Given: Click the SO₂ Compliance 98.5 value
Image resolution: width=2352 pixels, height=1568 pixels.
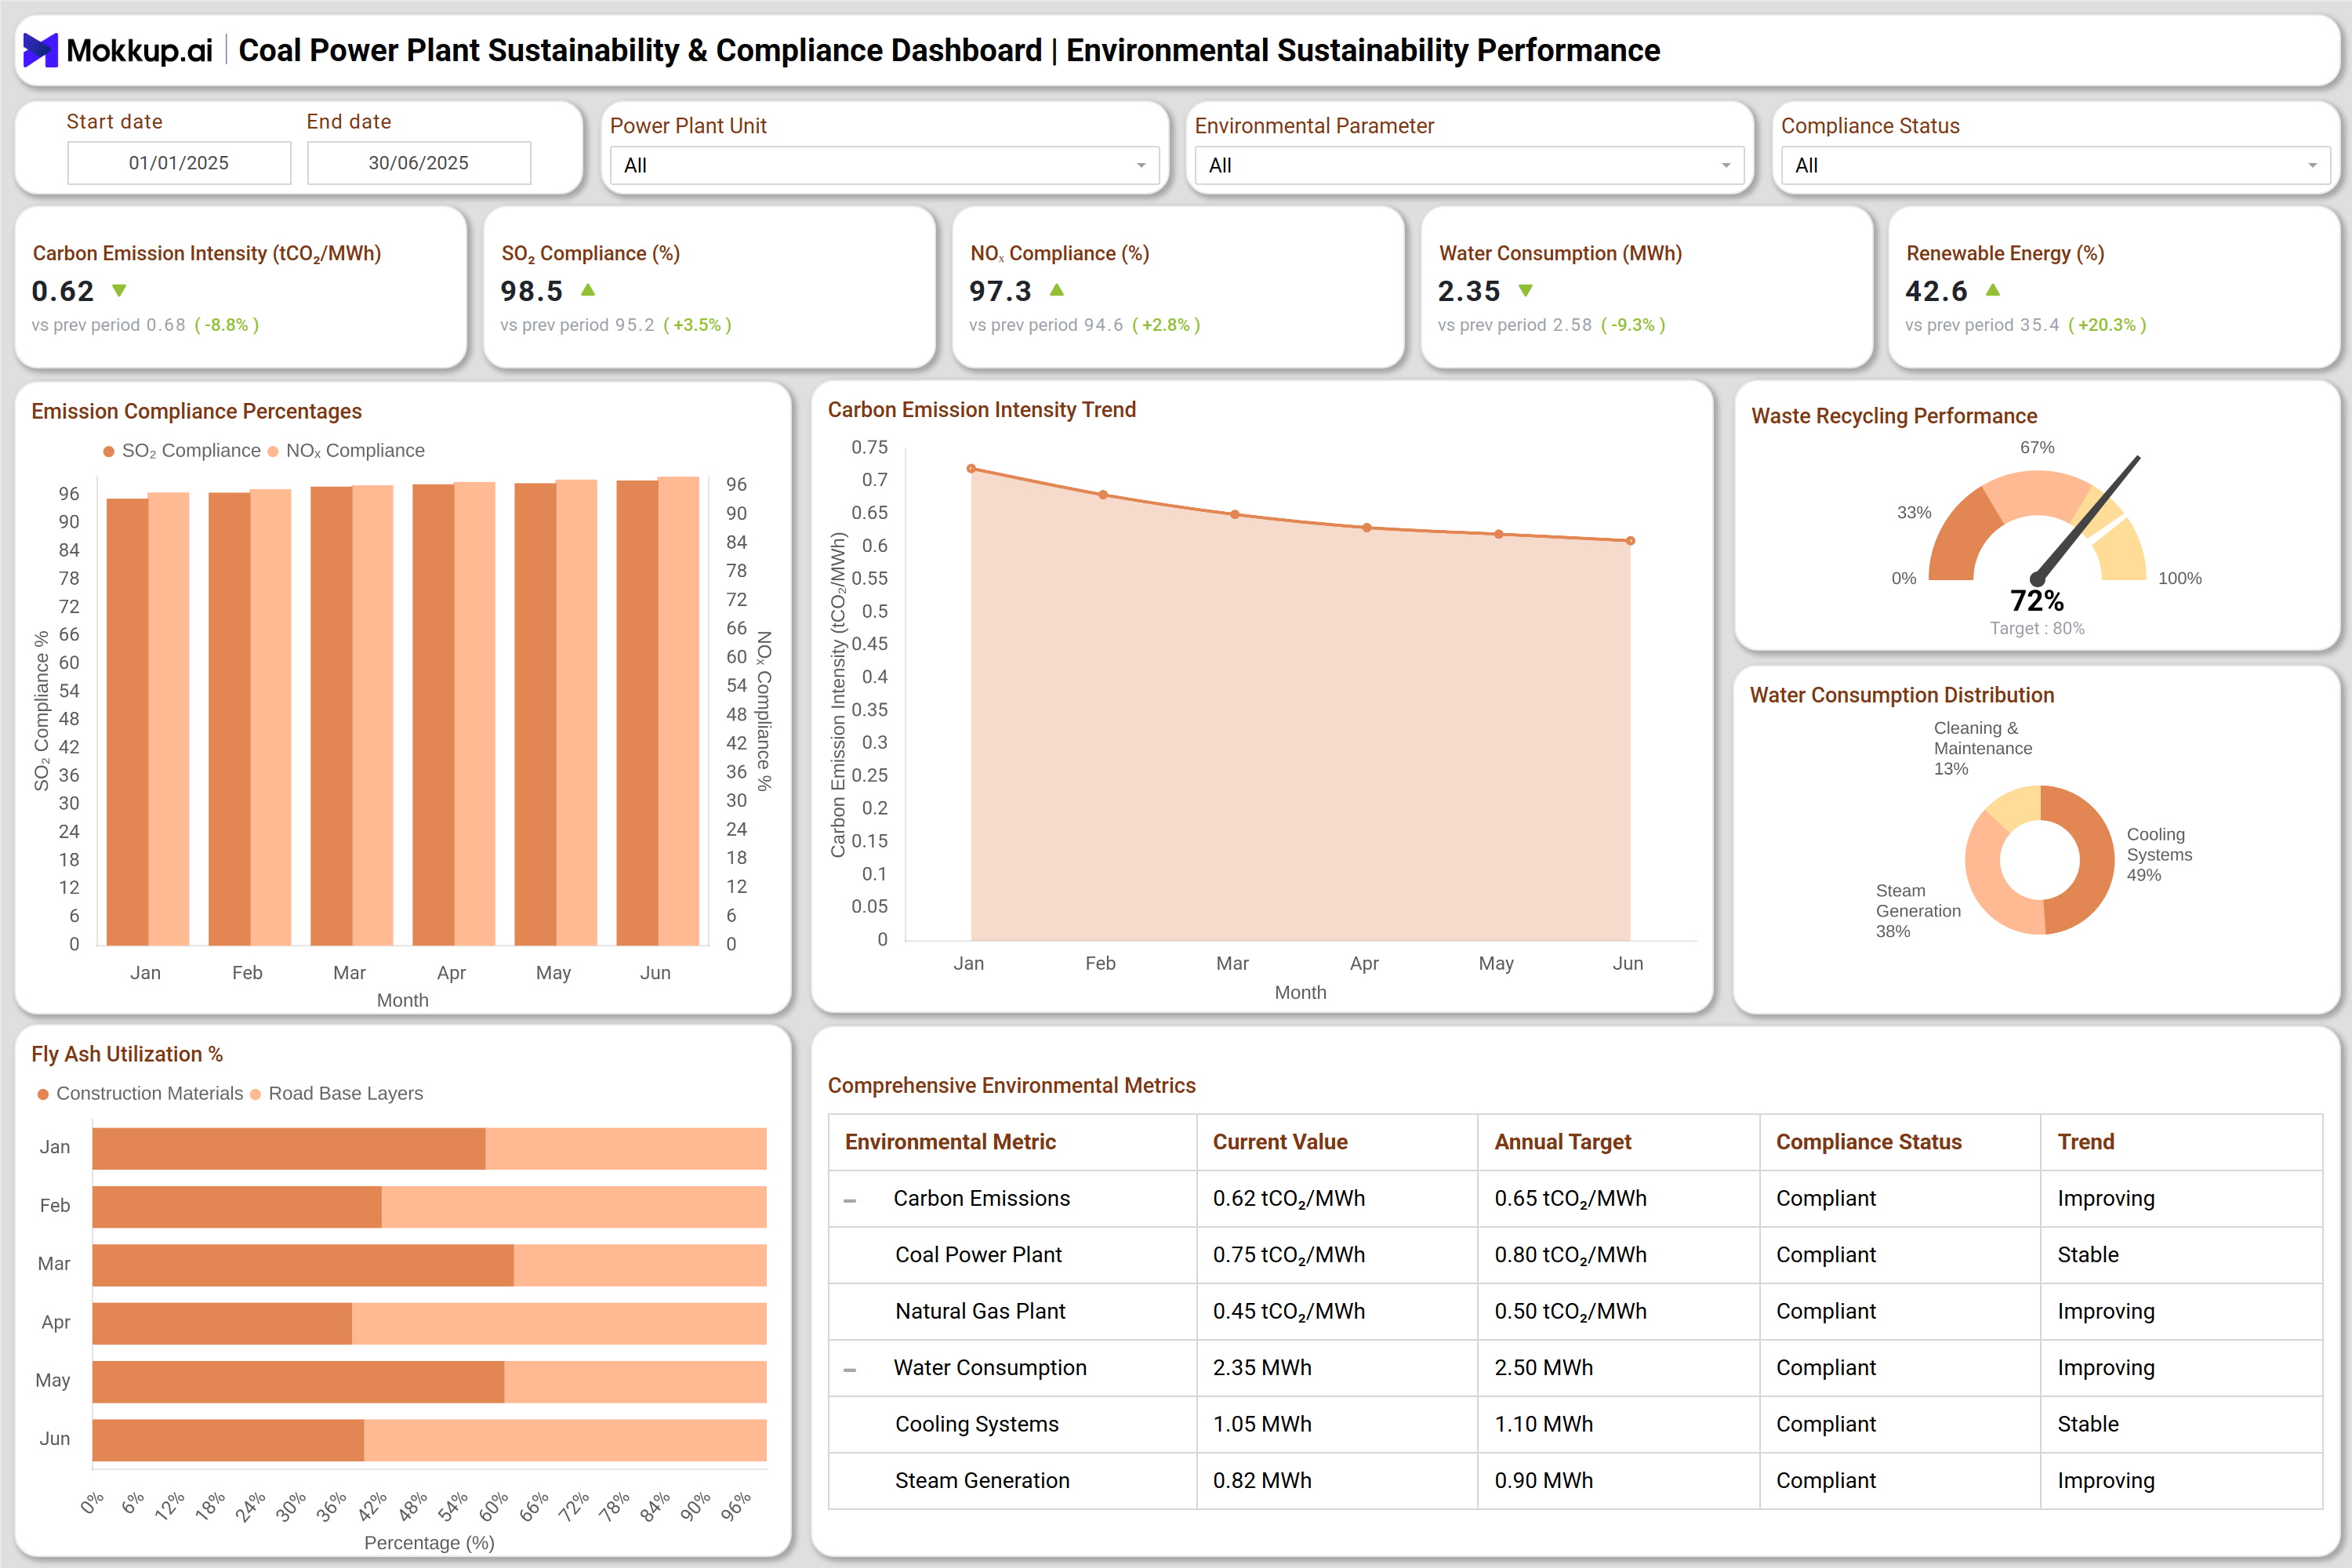Looking at the screenshot, I should (532, 291).
